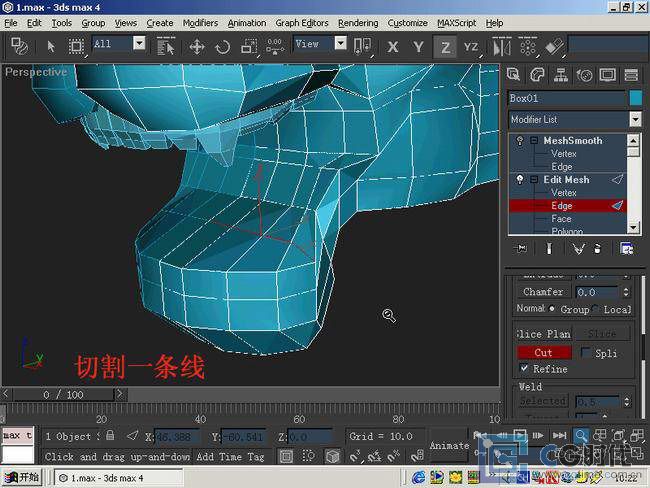This screenshot has height=488, width=650.
Task: Open the Windows Start button
Action: [x=22, y=478]
